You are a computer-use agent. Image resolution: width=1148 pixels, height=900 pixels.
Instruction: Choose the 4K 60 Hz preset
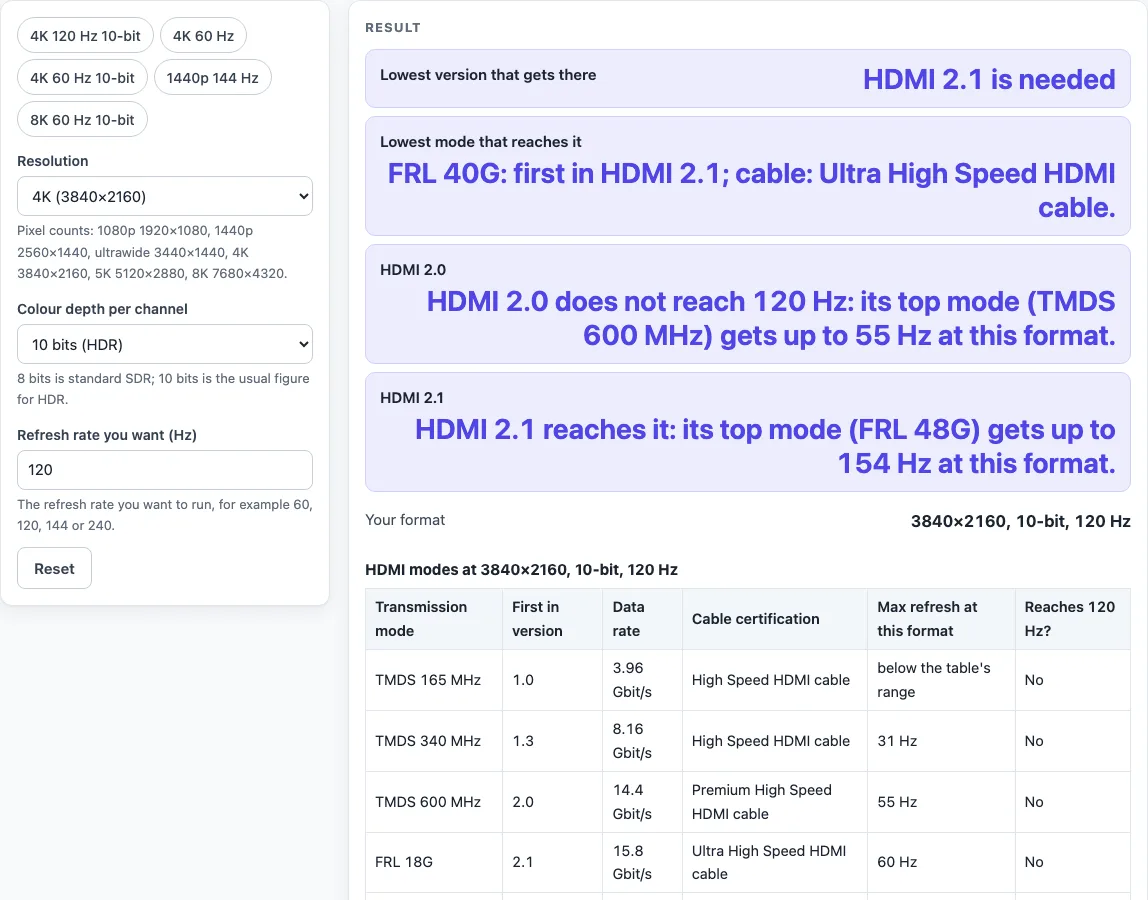(x=204, y=36)
